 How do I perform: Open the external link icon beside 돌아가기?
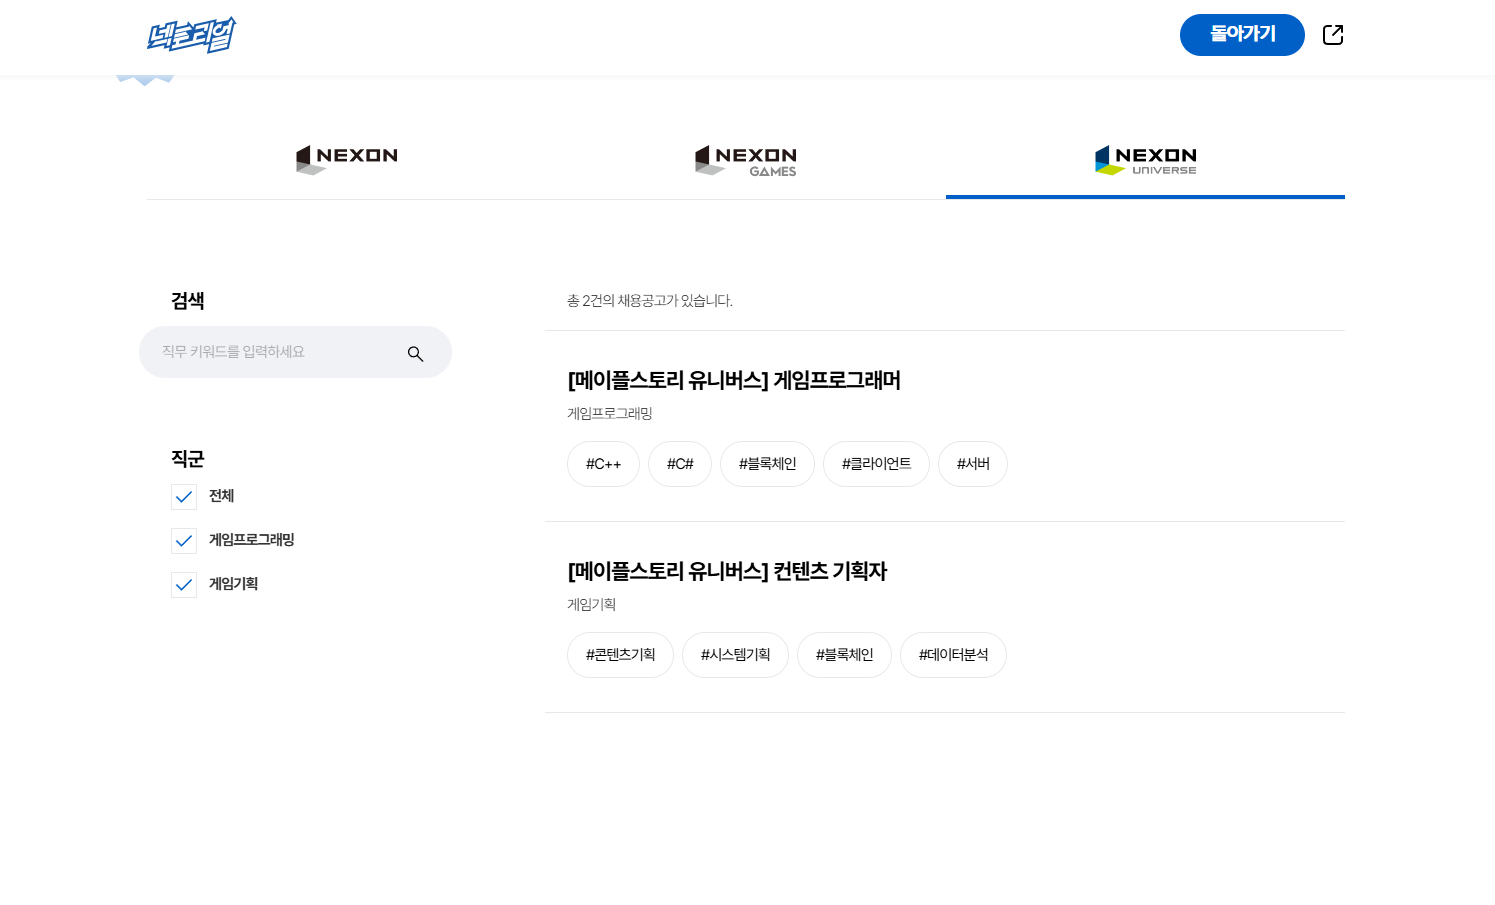1333,35
